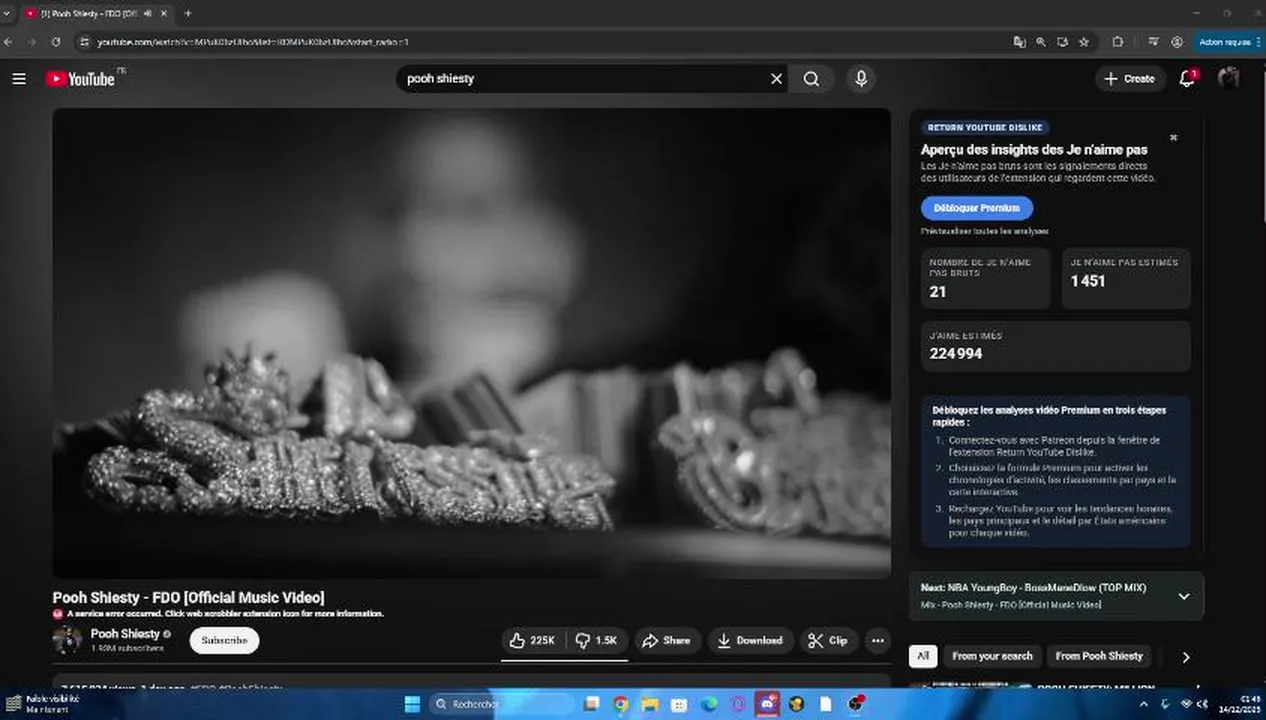Show hidden tray icons chevron
The width and height of the screenshot is (1266, 720).
(x=1144, y=704)
